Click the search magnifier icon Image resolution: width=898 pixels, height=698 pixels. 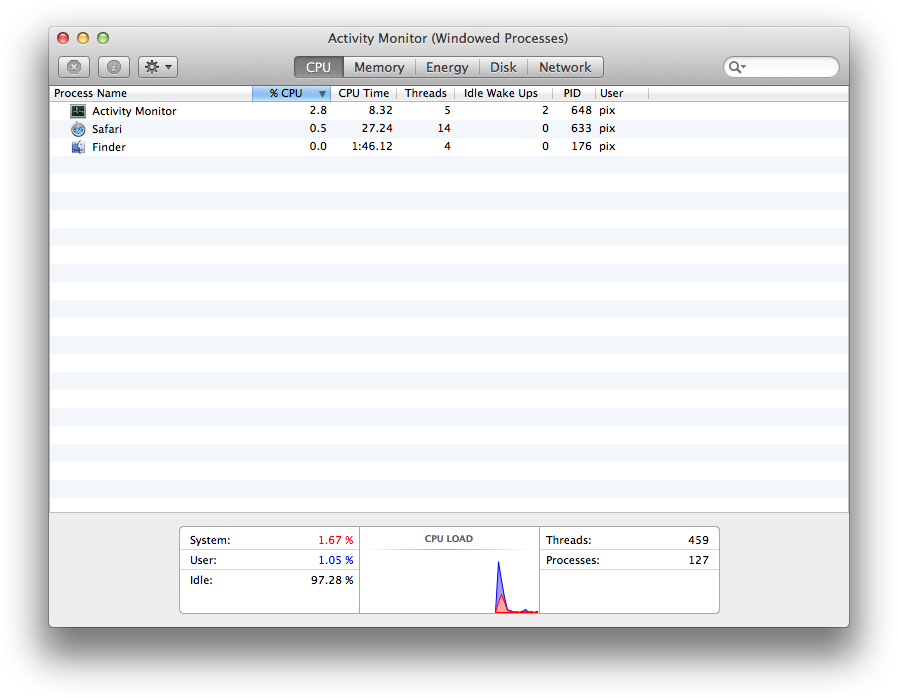736,67
